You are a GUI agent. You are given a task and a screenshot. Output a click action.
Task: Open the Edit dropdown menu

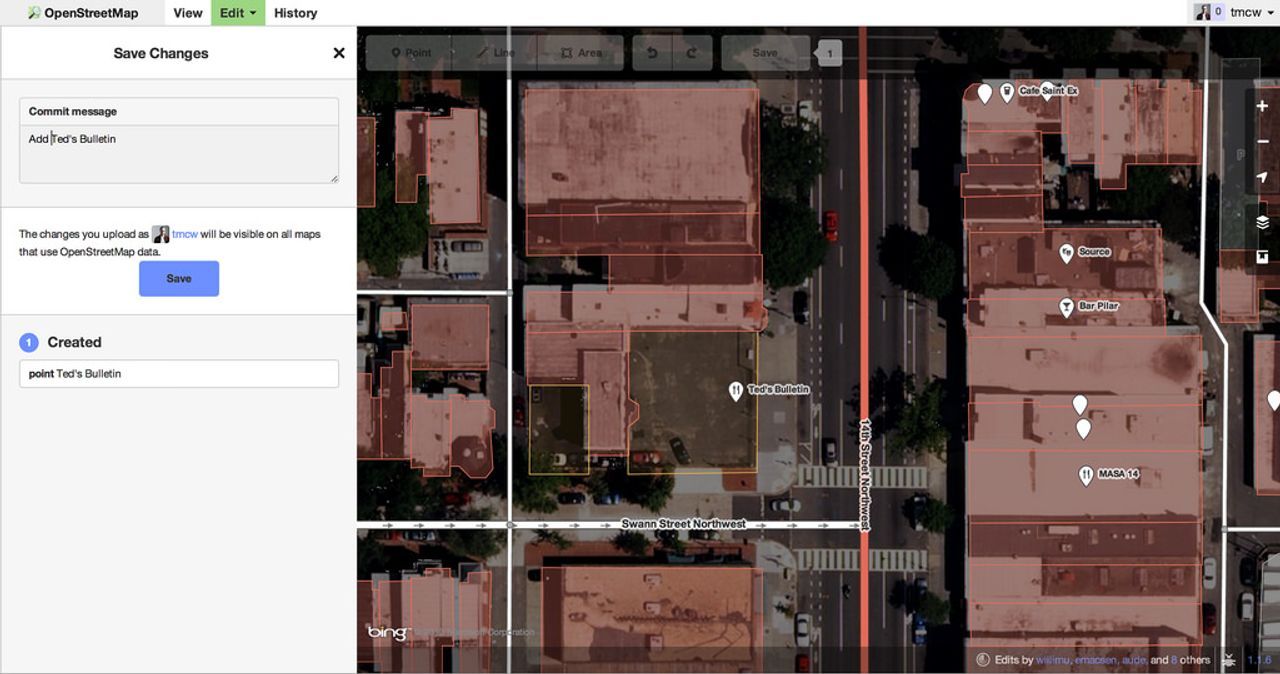point(238,13)
